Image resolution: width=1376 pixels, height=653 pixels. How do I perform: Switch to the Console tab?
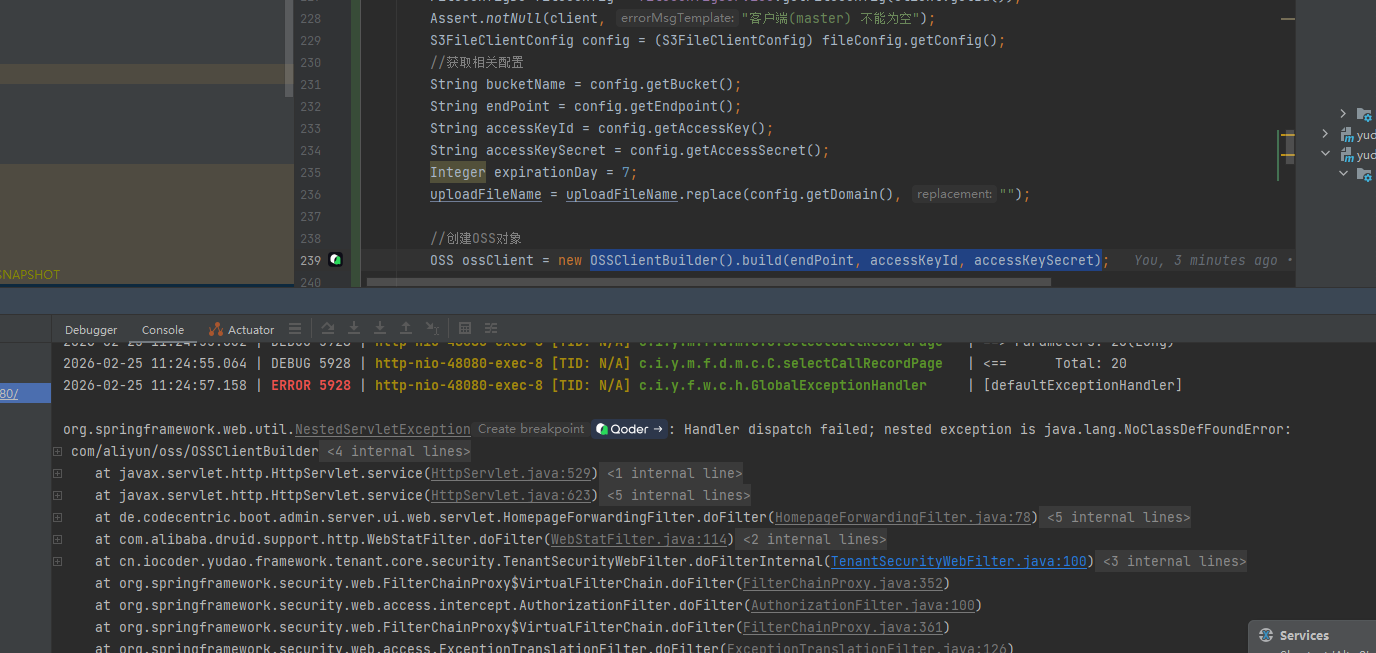(x=163, y=330)
